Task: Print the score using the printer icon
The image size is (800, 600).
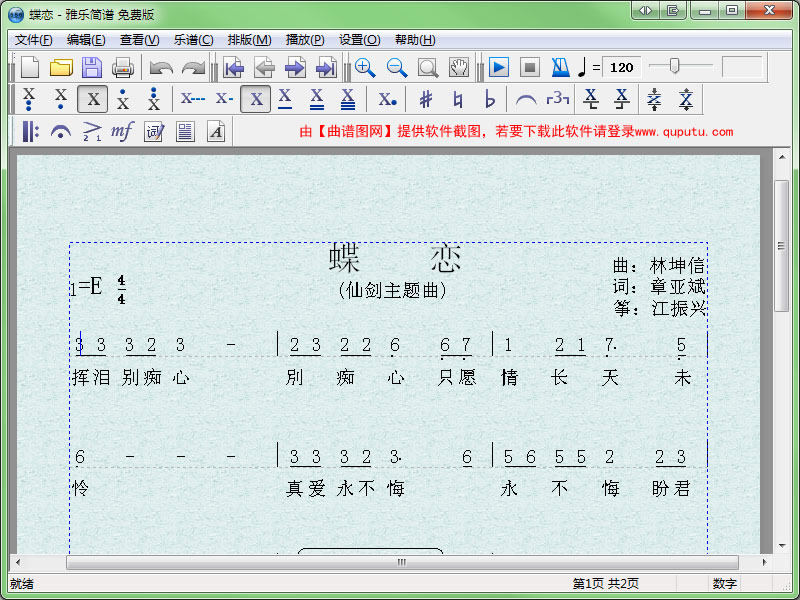Action: pyautogui.click(x=123, y=67)
